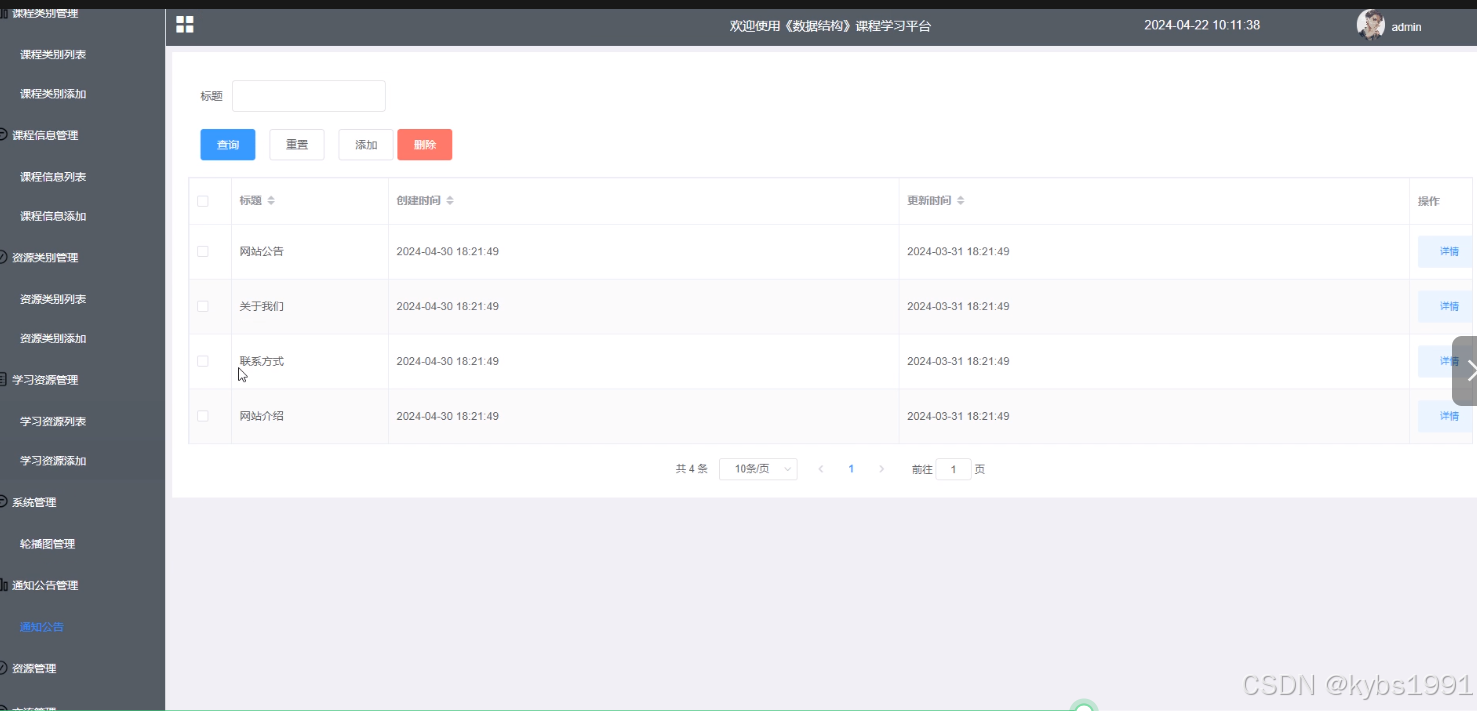The height and width of the screenshot is (711, 1477).
Task: Click the 前往 page number input
Action: (953, 469)
